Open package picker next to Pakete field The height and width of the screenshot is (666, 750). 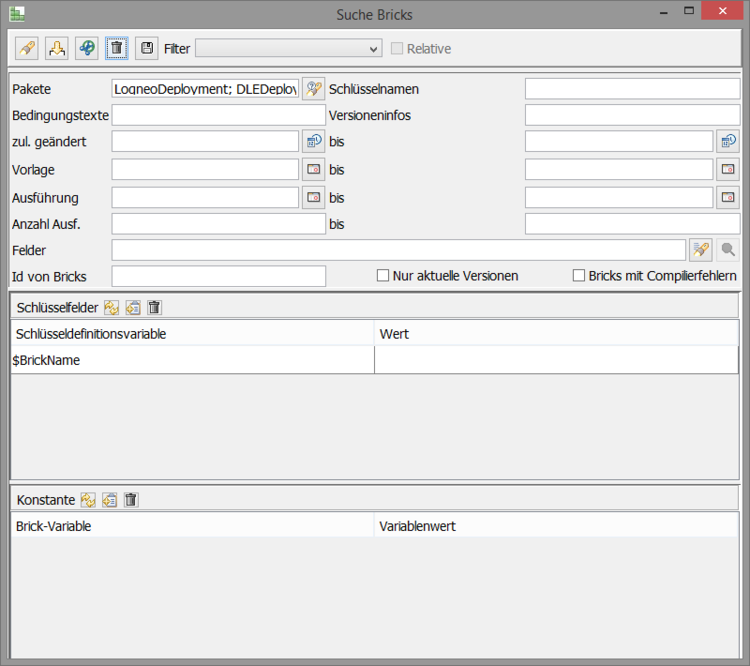point(314,89)
